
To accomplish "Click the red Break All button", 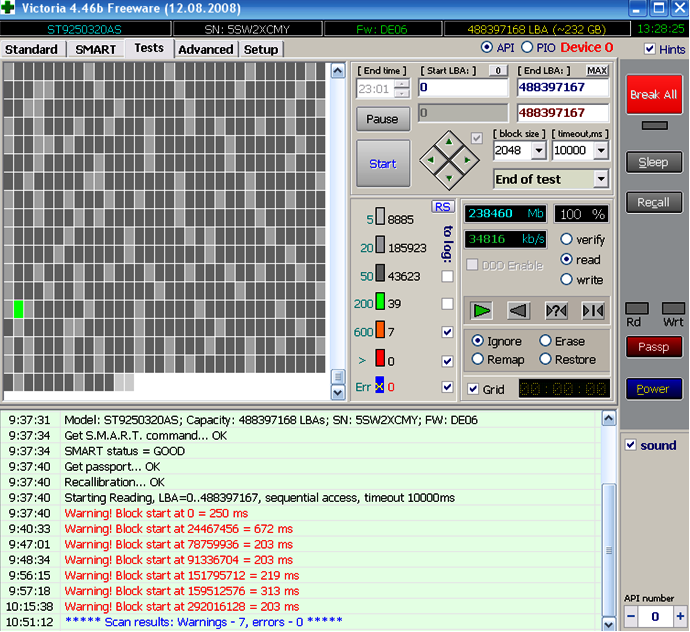I will (654, 94).
